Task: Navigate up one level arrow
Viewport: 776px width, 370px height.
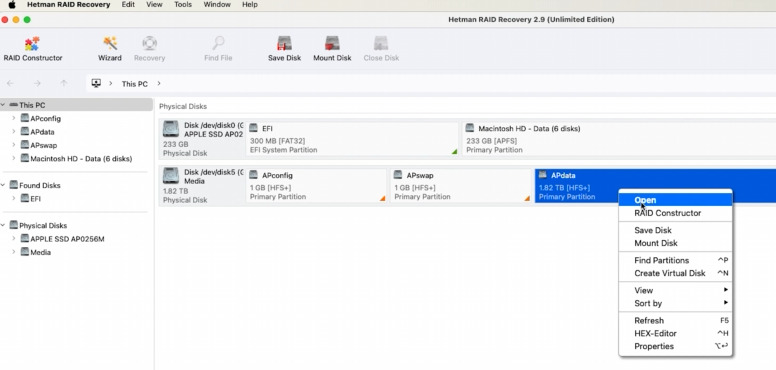Action: point(63,84)
